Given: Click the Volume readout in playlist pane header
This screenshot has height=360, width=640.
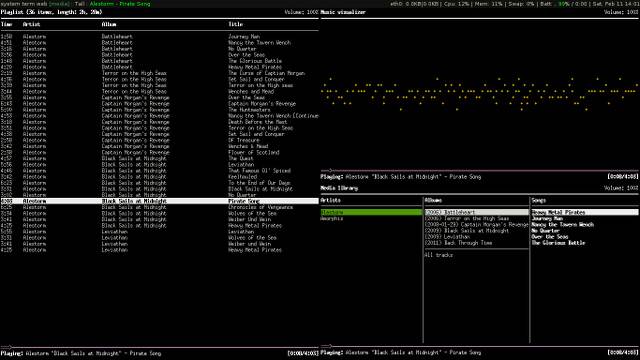Looking at the screenshot, I should [x=301, y=12].
